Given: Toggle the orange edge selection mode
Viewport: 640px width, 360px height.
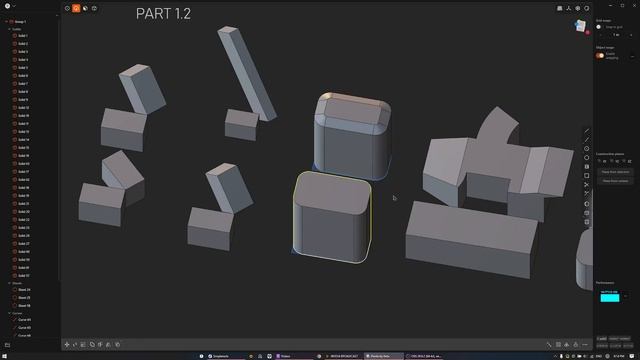Looking at the screenshot, I should click(76, 8).
